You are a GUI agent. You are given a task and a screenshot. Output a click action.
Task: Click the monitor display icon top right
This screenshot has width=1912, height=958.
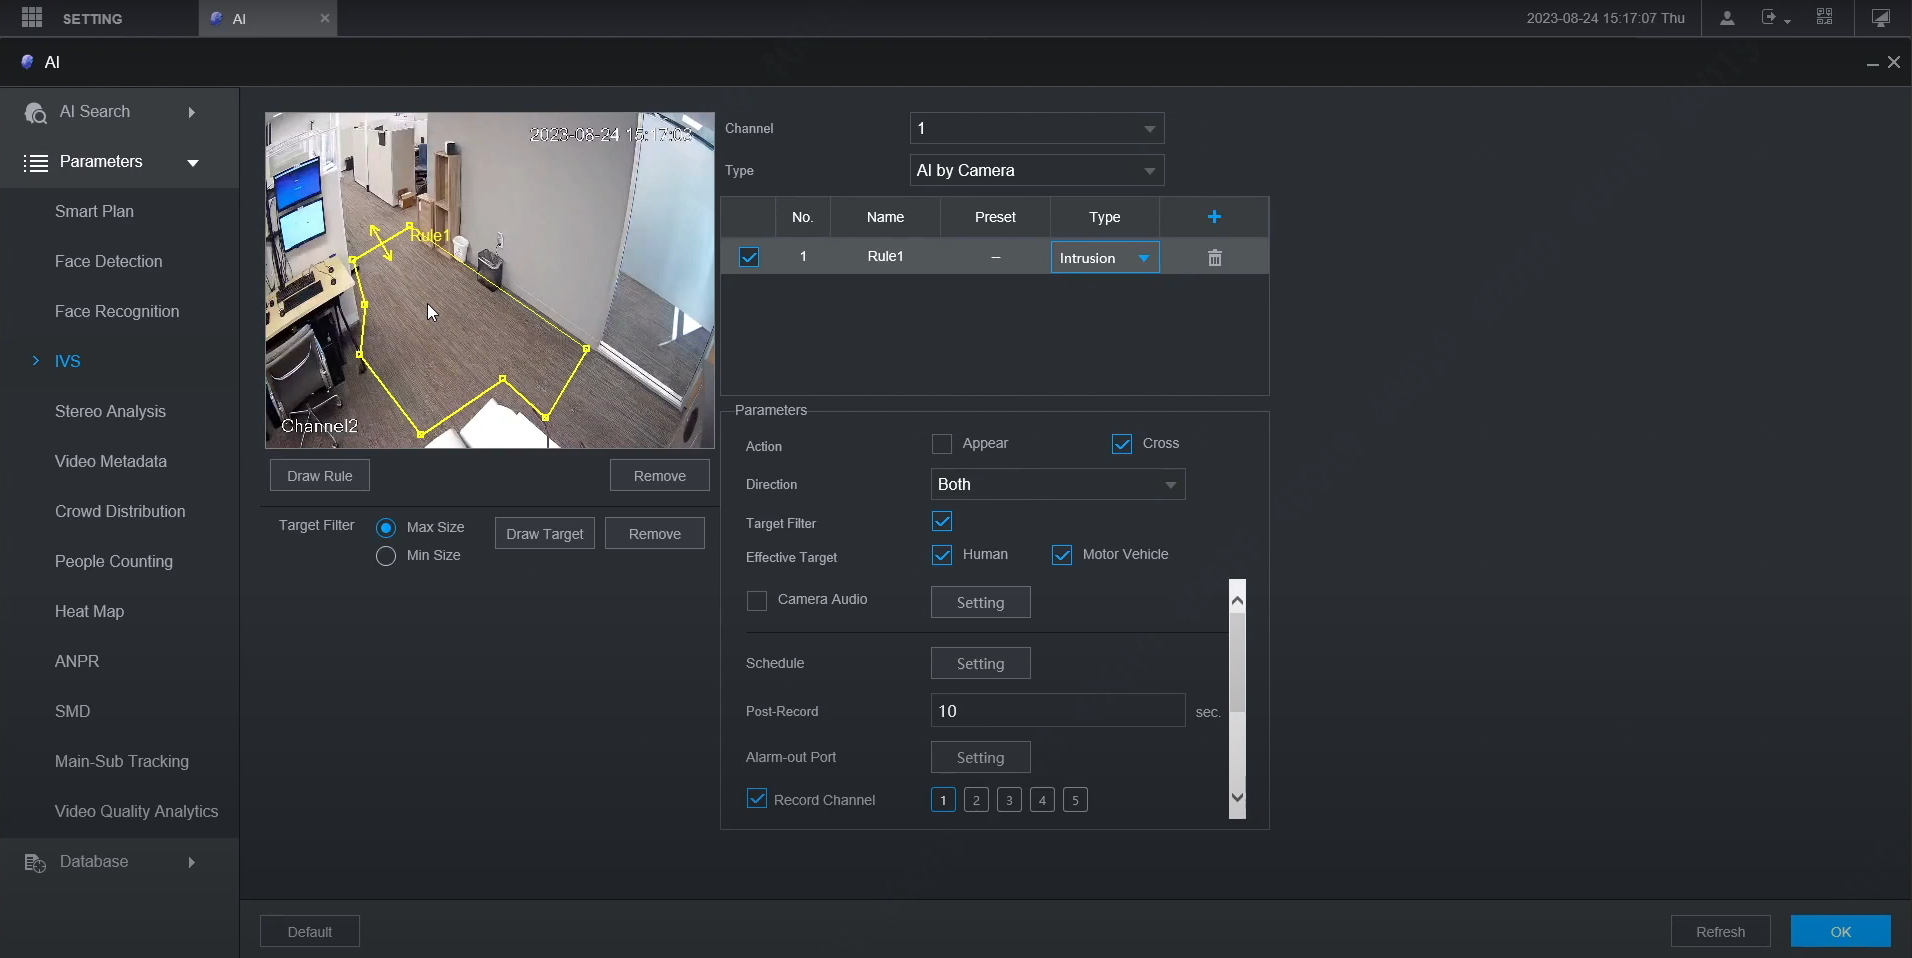coord(1879,17)
